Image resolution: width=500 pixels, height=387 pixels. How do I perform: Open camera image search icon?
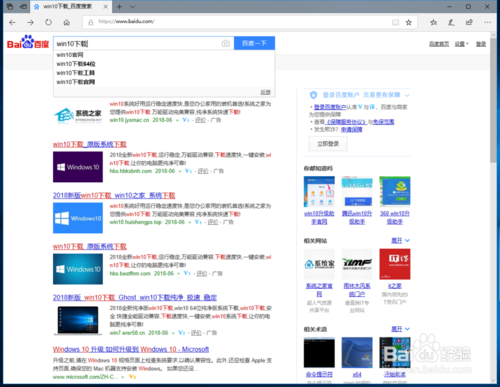pyautogui.click(x=226, y=43)
